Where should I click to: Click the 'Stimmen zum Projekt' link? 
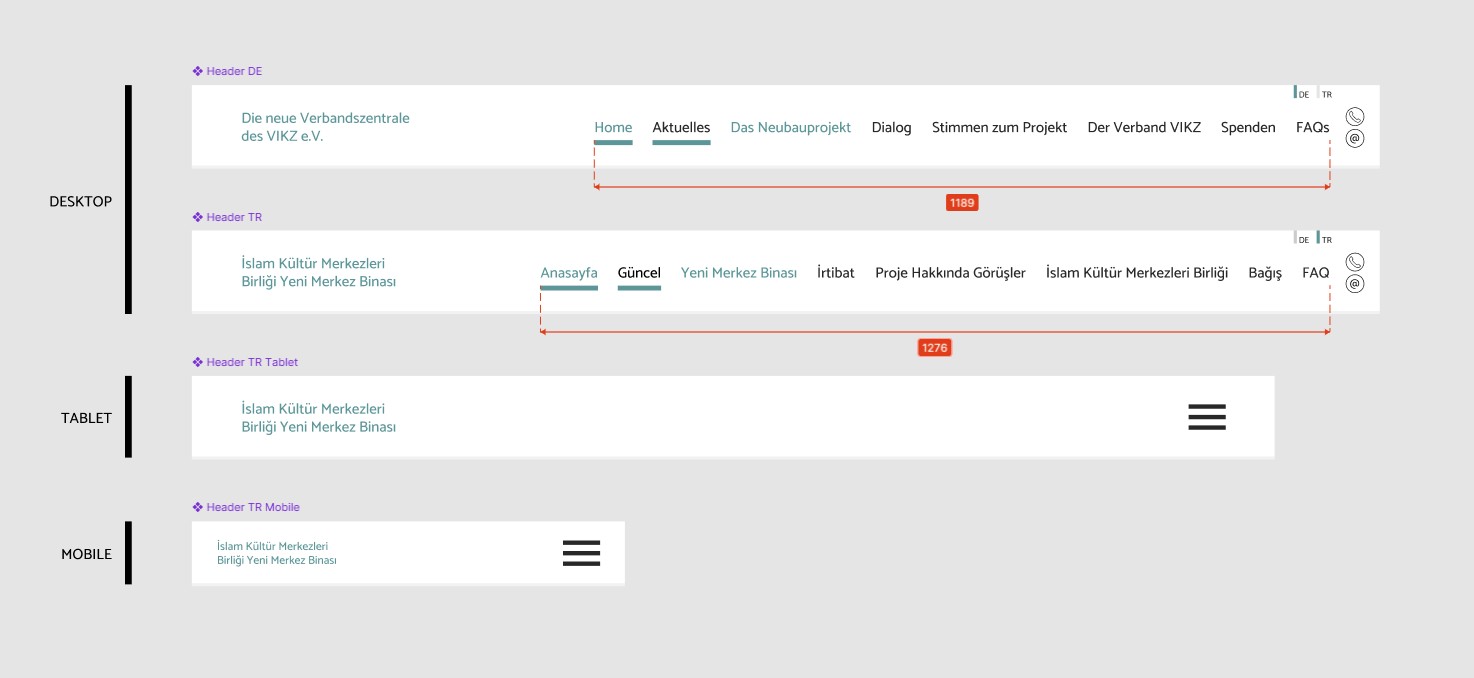pyautogui.click(x=999, y=128)
